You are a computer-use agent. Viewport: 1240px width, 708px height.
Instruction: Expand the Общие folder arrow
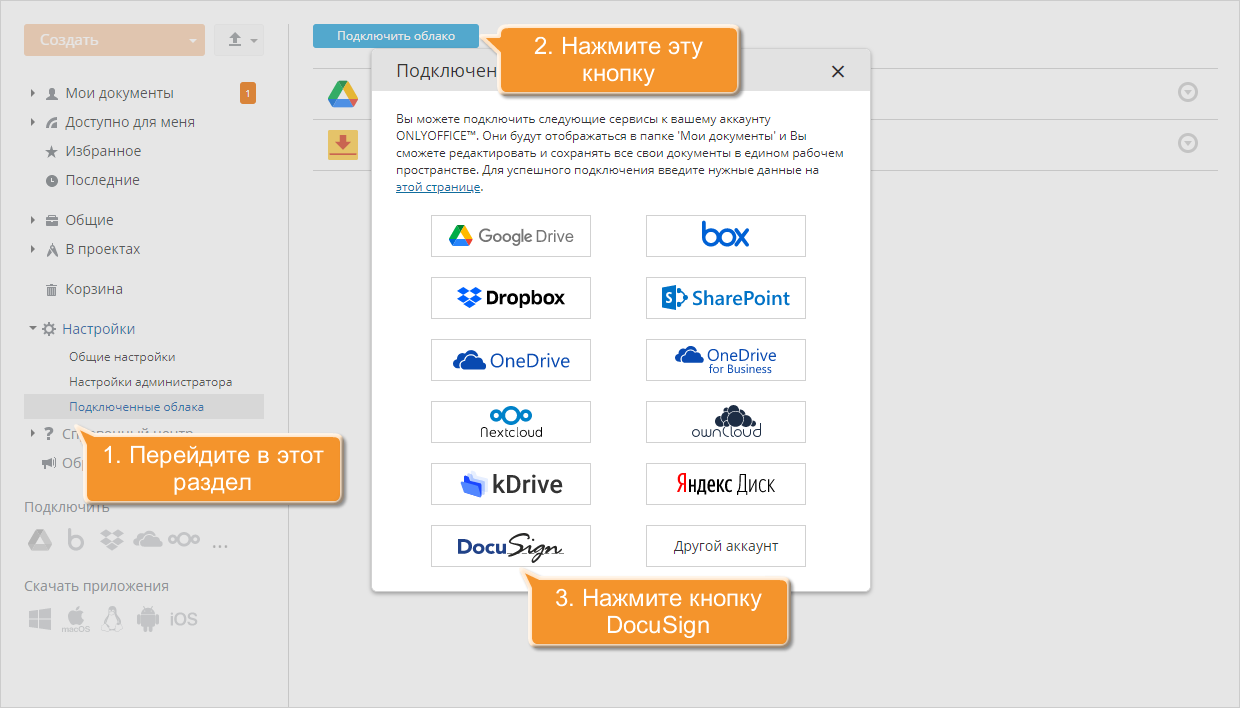coord(33,220)
